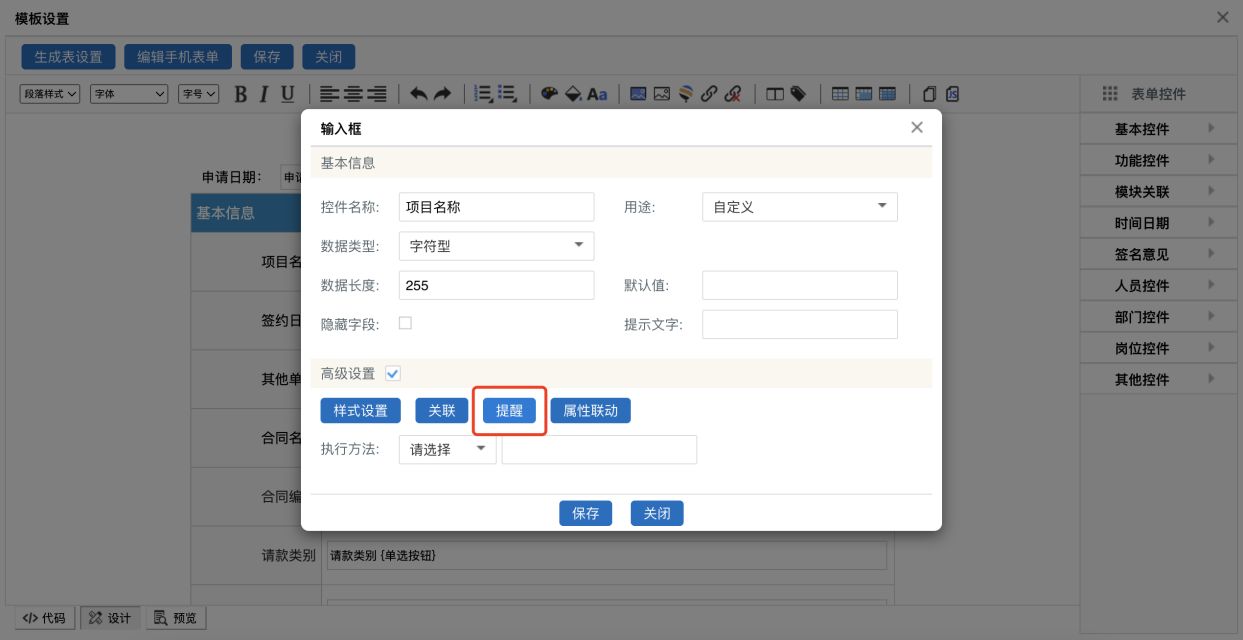This screenshot has width=1243, height=640.
Task: Expand 基本控件 in the 表单控件 panel
Action: tap(1160, 129)
